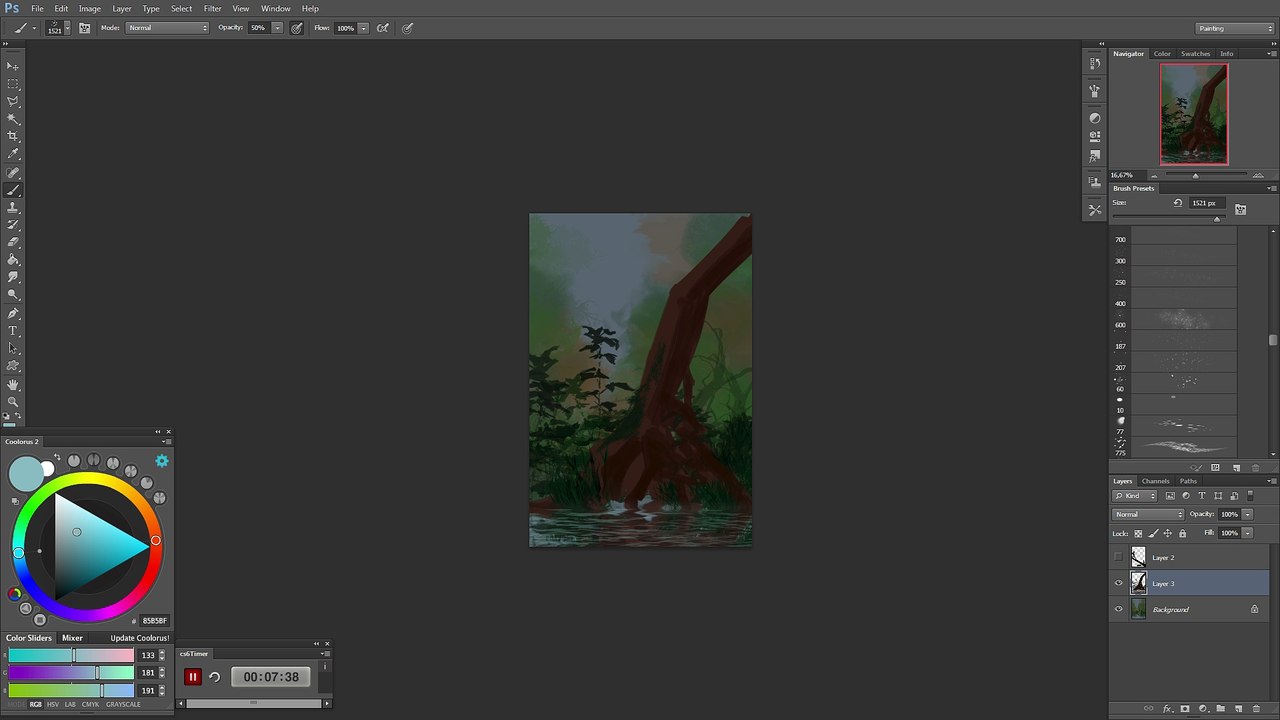This screenshot has height=720, width=1280.
Task: Select the Brush tool in toolbox
Action: 13,190
